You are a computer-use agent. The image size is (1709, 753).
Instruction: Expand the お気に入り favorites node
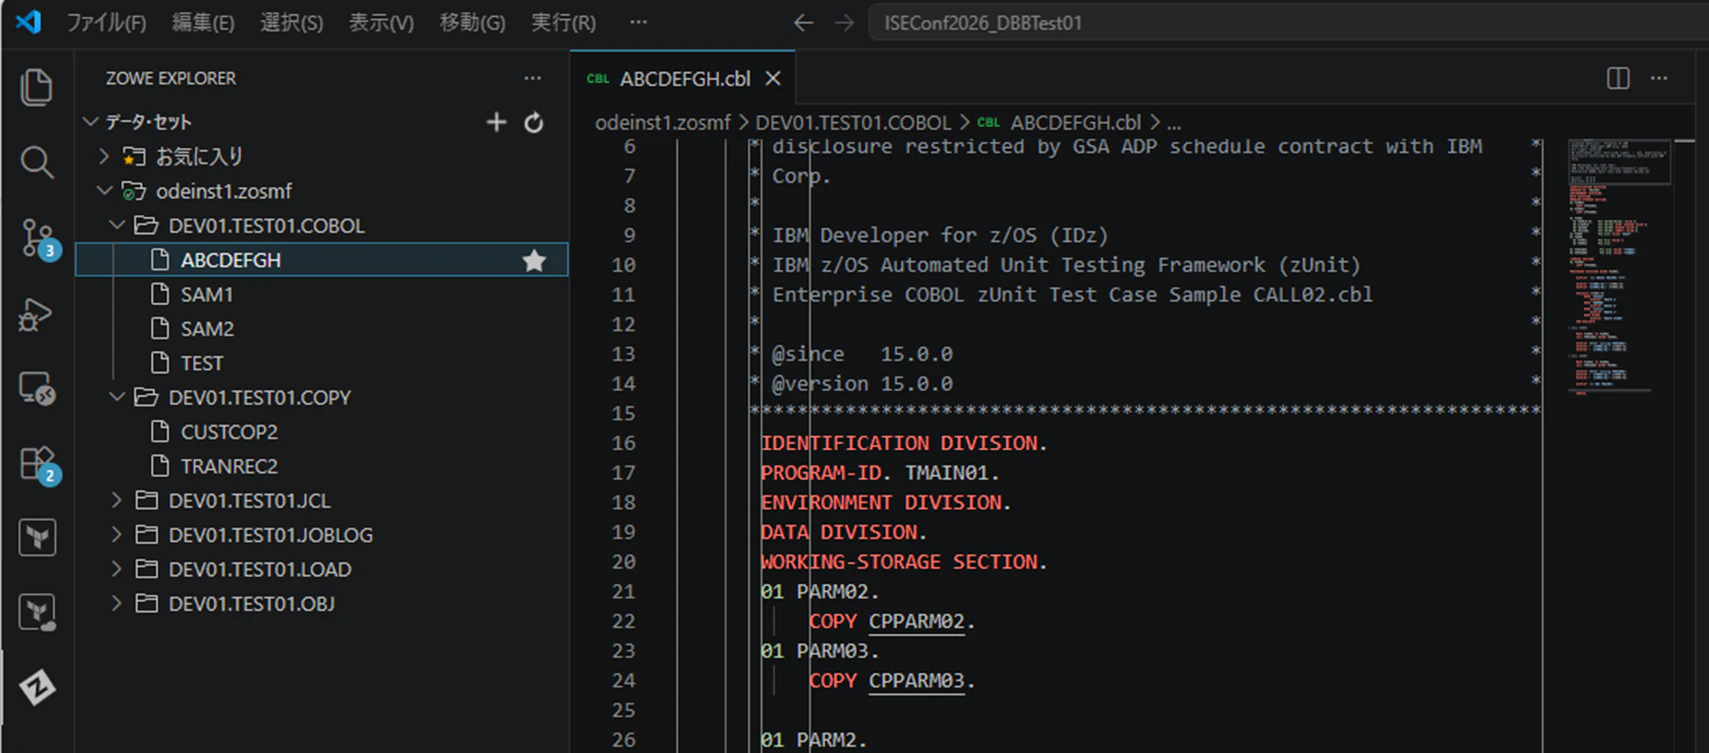point(104,156)
